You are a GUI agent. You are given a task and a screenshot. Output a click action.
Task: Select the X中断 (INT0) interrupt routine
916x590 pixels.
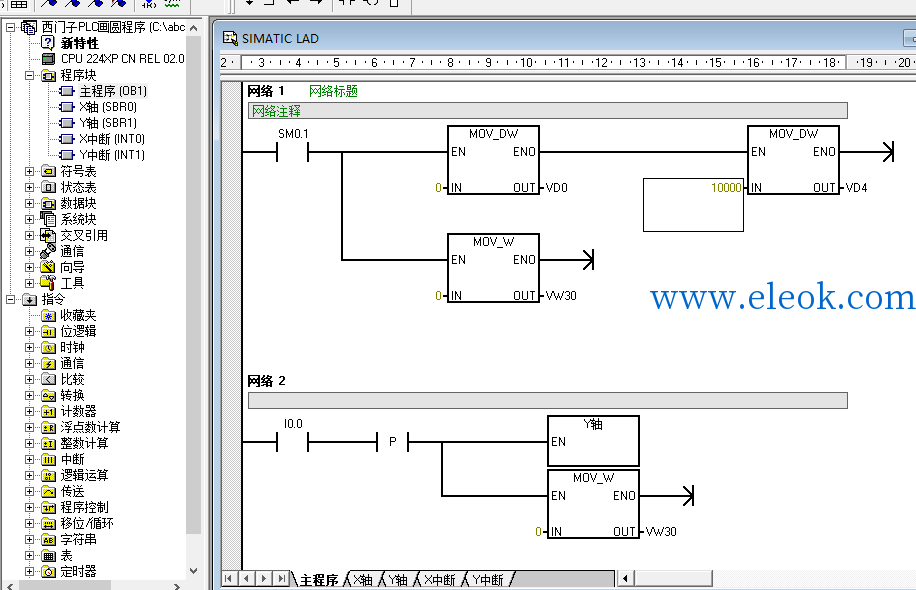[x=112, y=139]
